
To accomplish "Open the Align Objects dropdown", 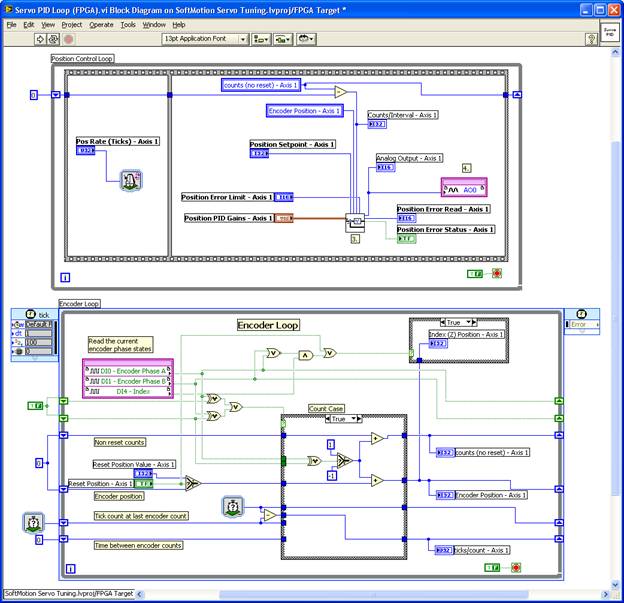I will click(261, 39).
